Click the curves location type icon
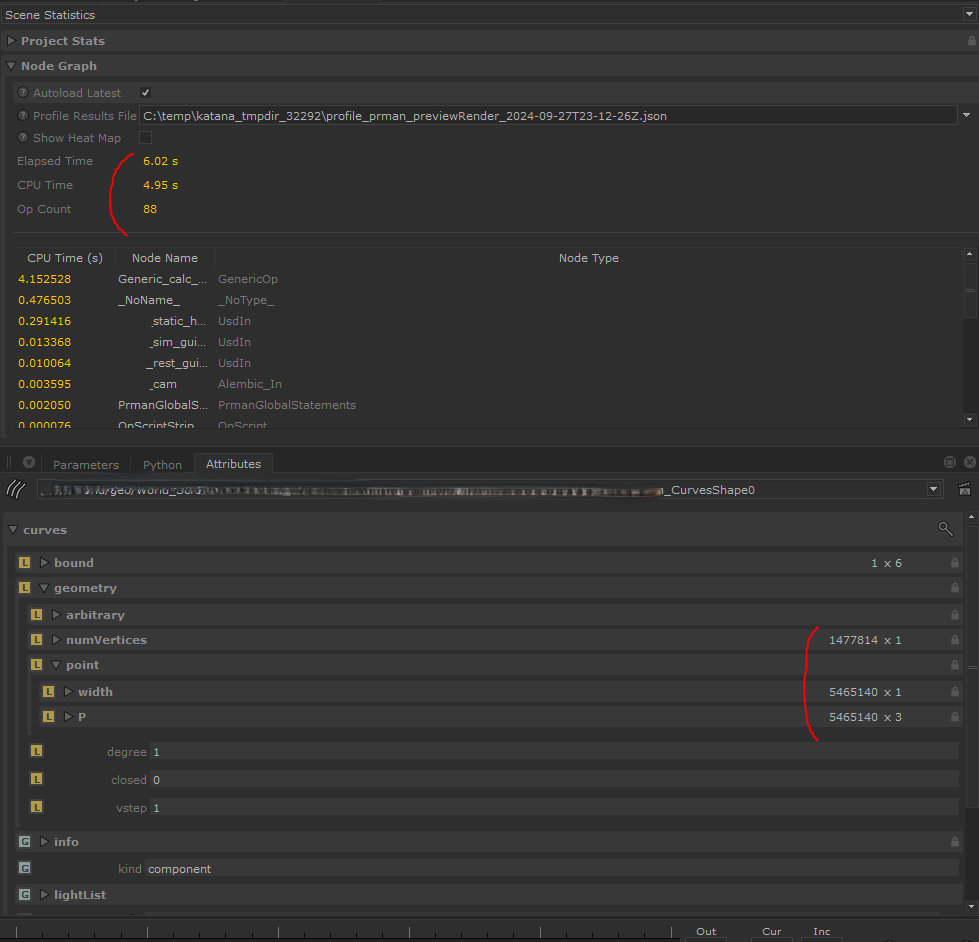979x942 pixels. [x=15, y=489]
